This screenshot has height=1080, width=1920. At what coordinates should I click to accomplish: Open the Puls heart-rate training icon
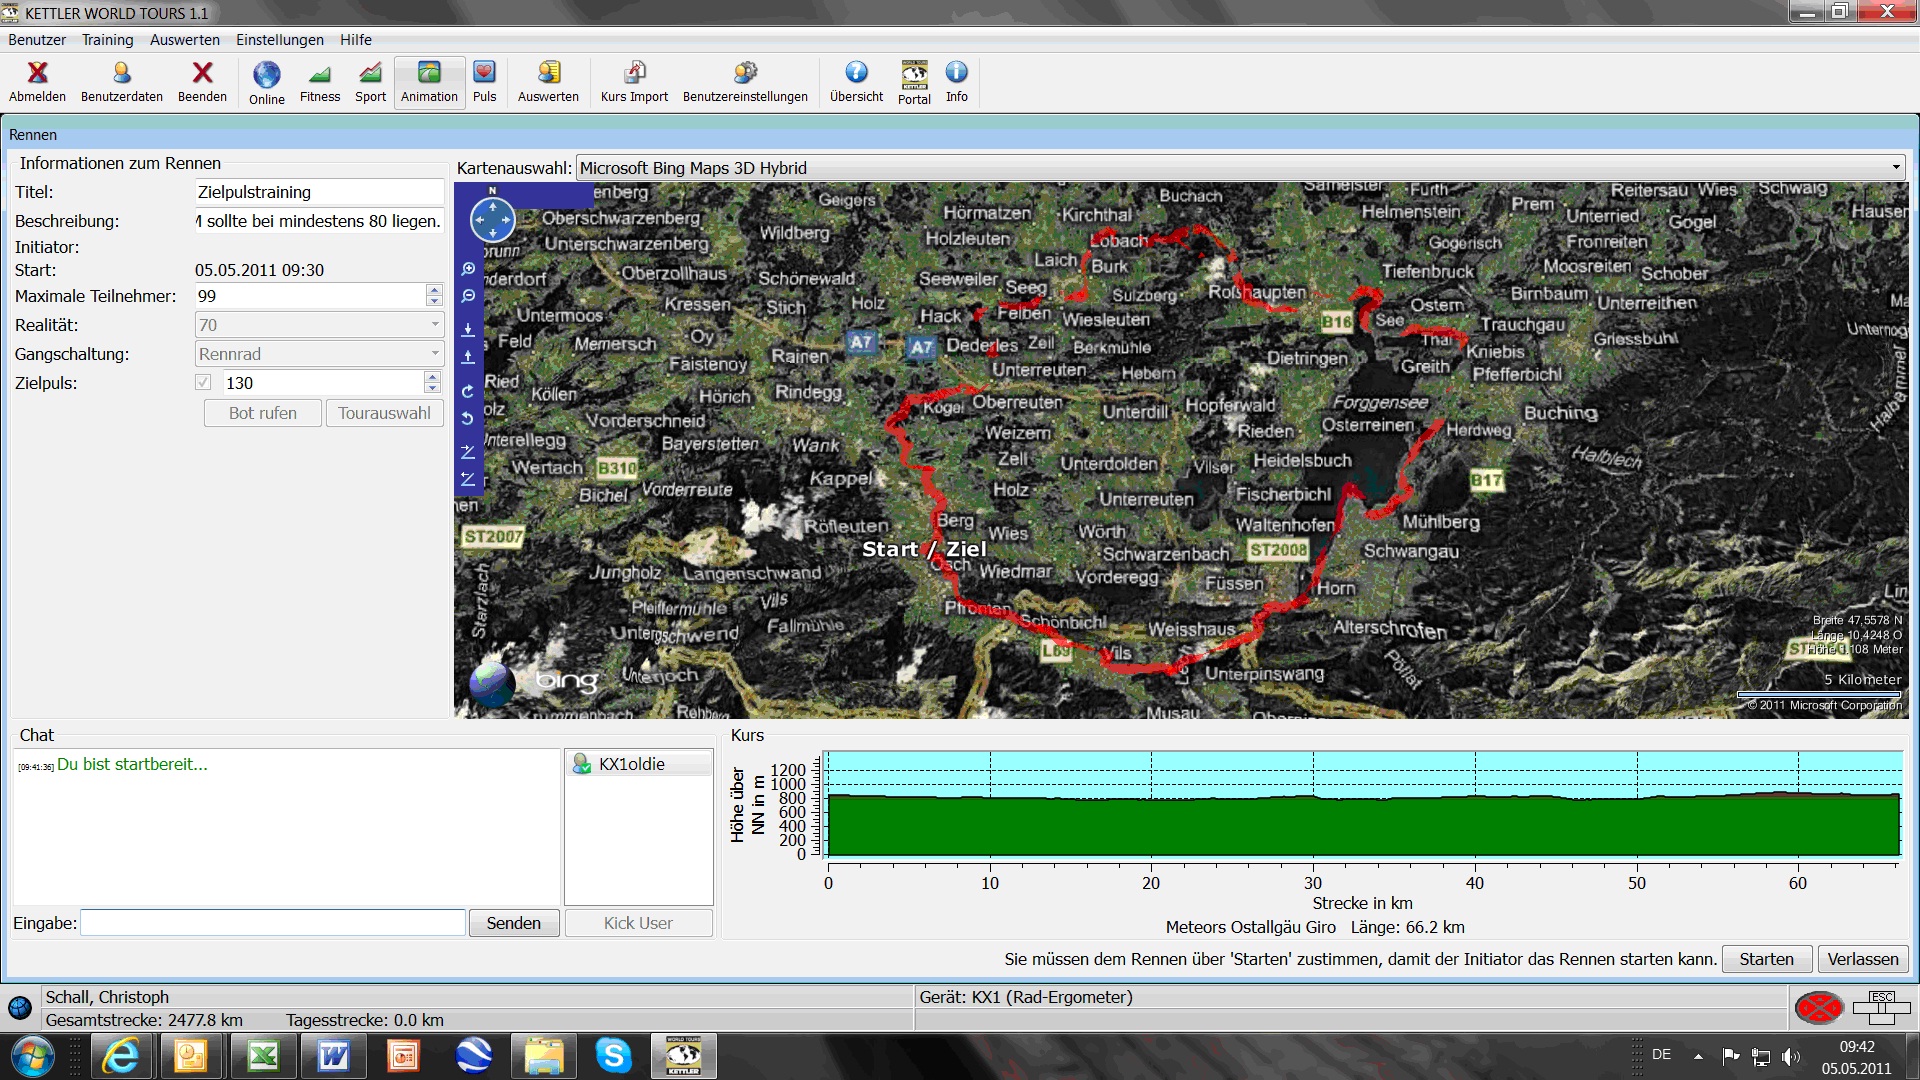click(x=484, y=82)
